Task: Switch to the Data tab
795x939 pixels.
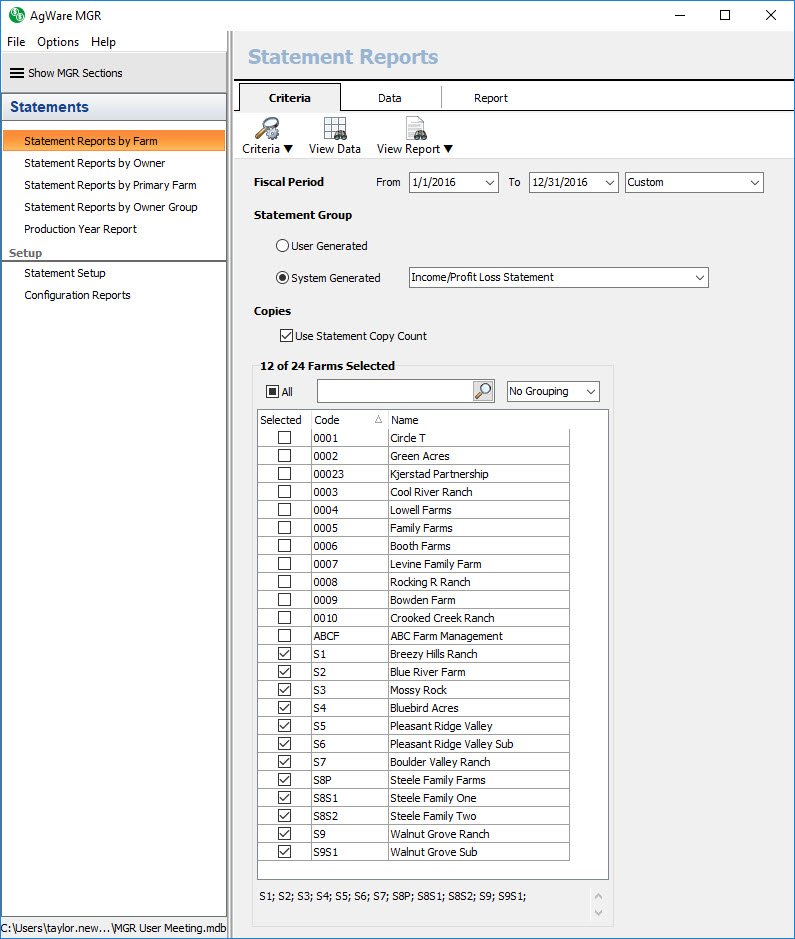Action: [x=390, y=98]
